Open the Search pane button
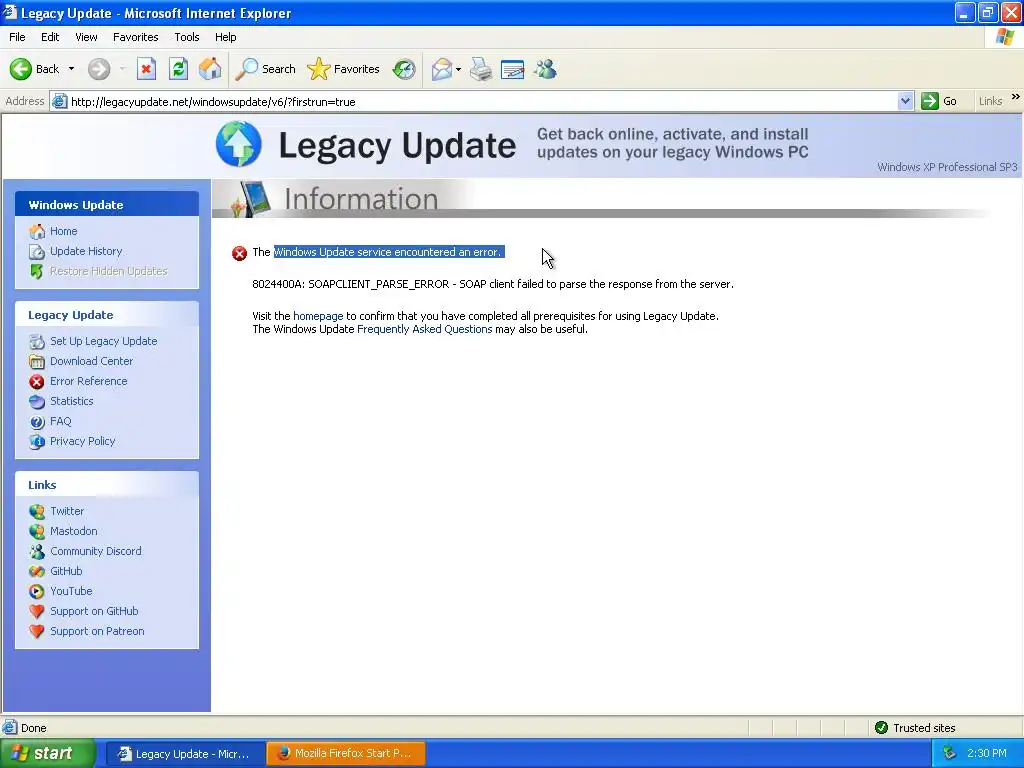Viewport: 1024px width, 768px height. 265,69
